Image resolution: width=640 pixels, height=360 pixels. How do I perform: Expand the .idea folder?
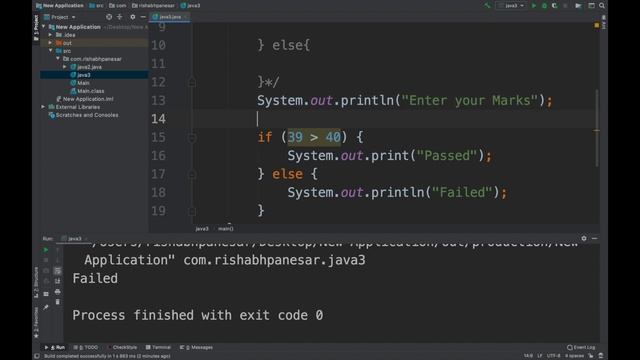[51, 35]
